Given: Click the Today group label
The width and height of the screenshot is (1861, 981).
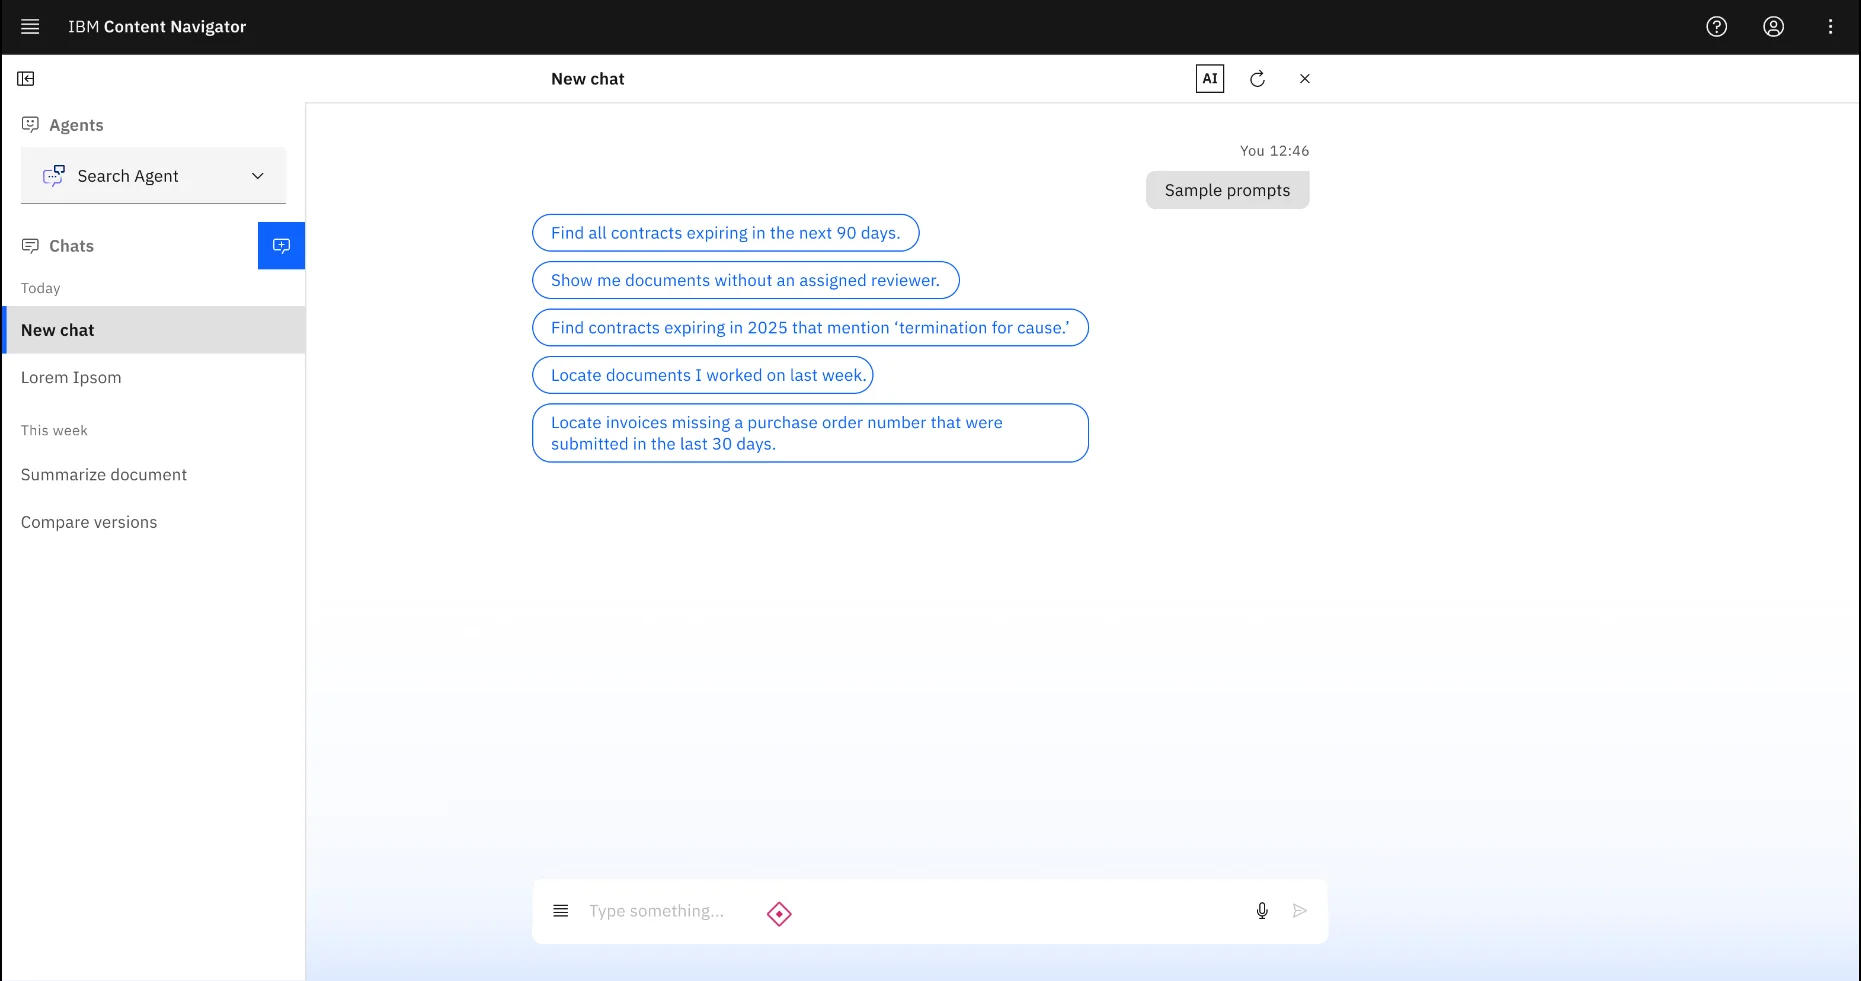Looking at the screenshot, I should [41, 288].
